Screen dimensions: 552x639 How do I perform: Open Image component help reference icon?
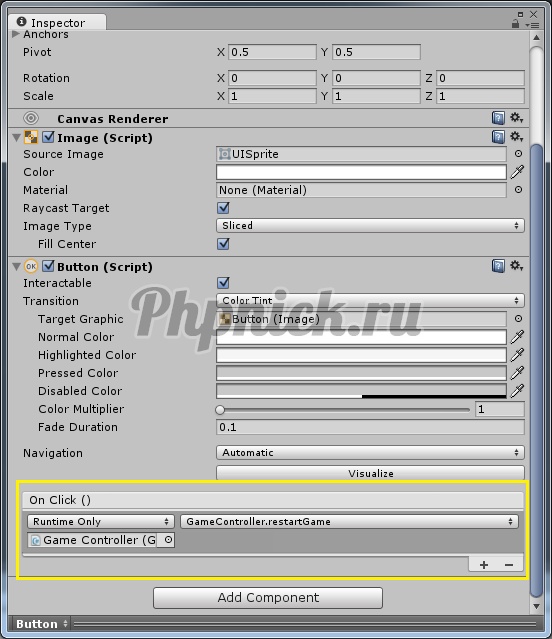click(x=498, y=137)
